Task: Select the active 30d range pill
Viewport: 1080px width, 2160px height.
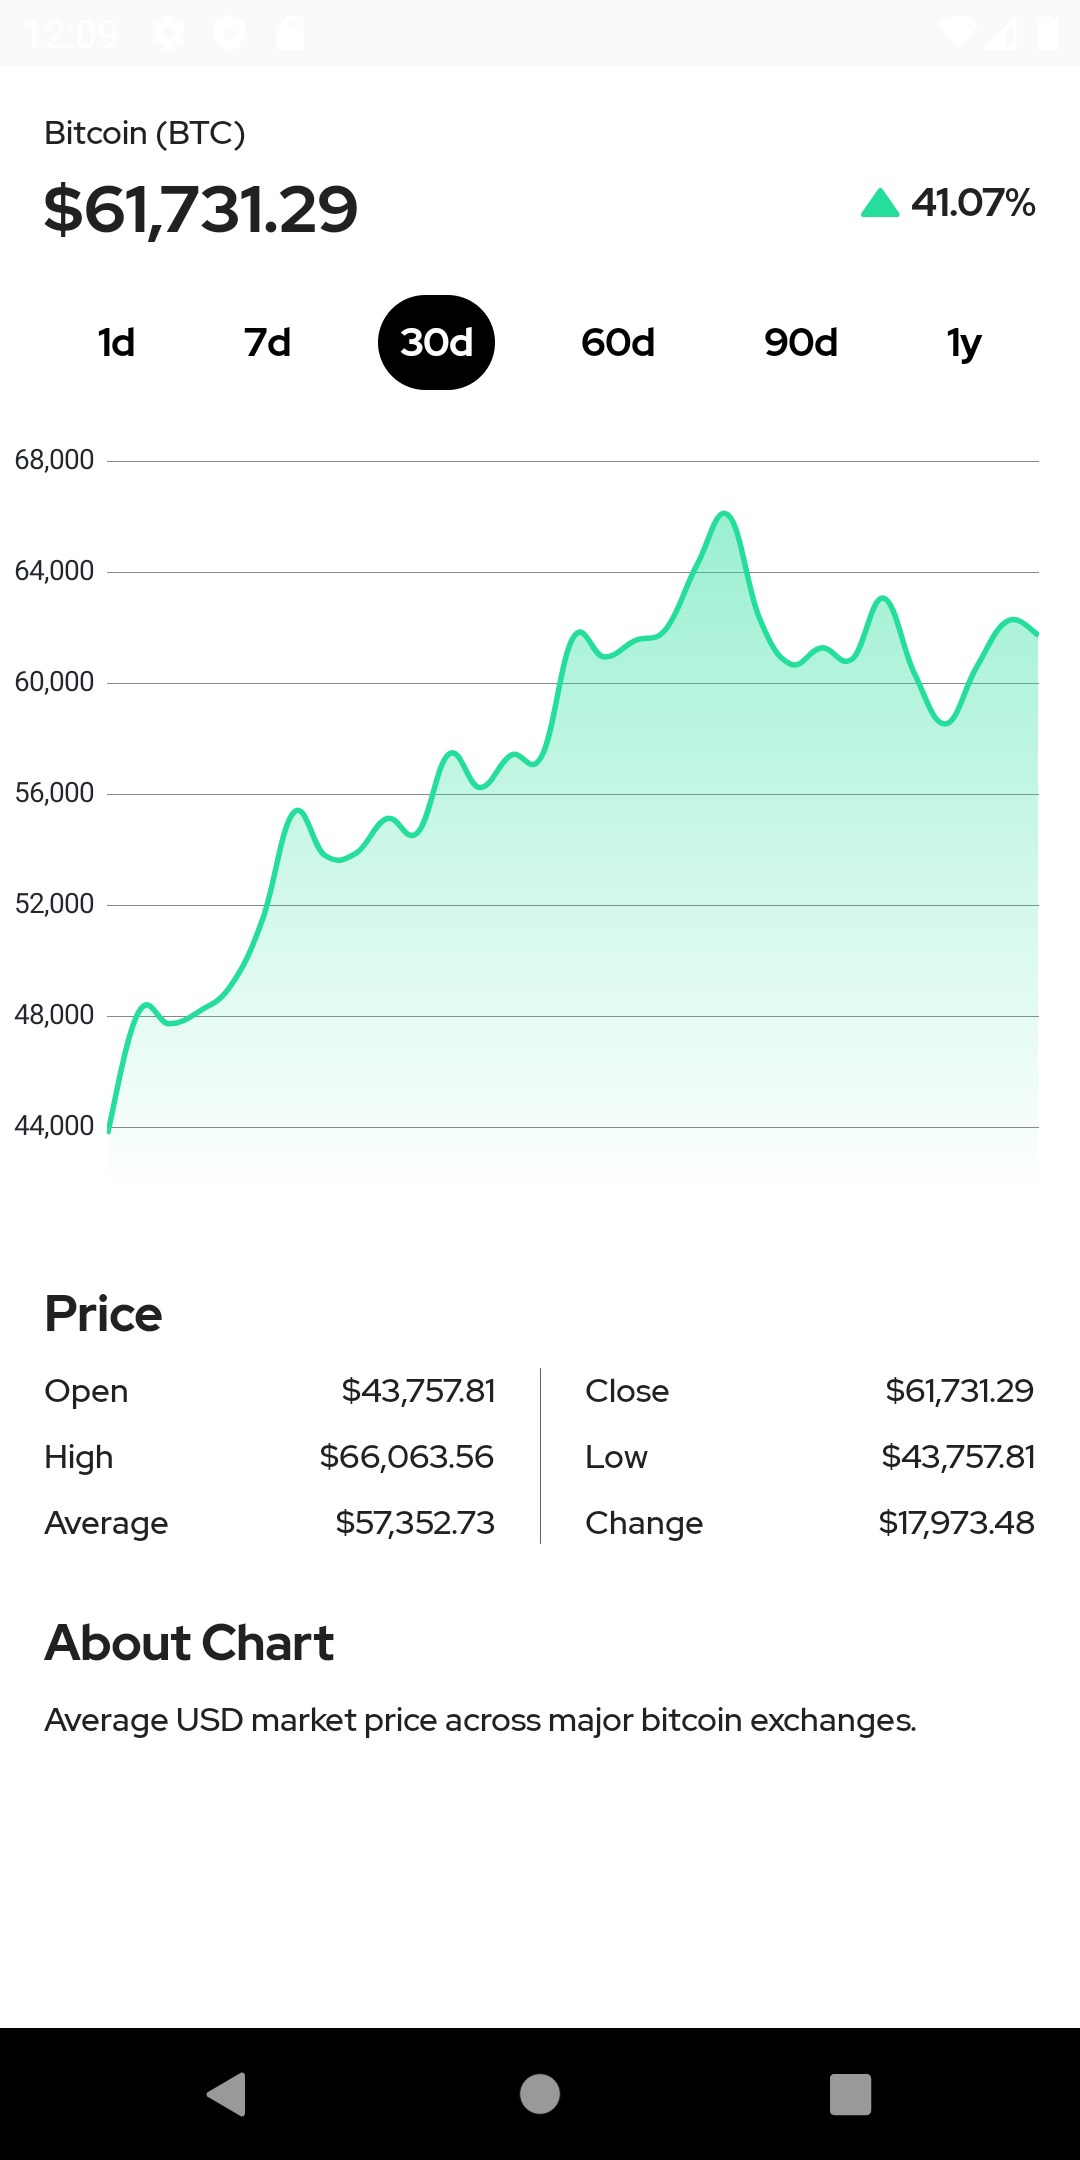Action: [x=436, y=343]
